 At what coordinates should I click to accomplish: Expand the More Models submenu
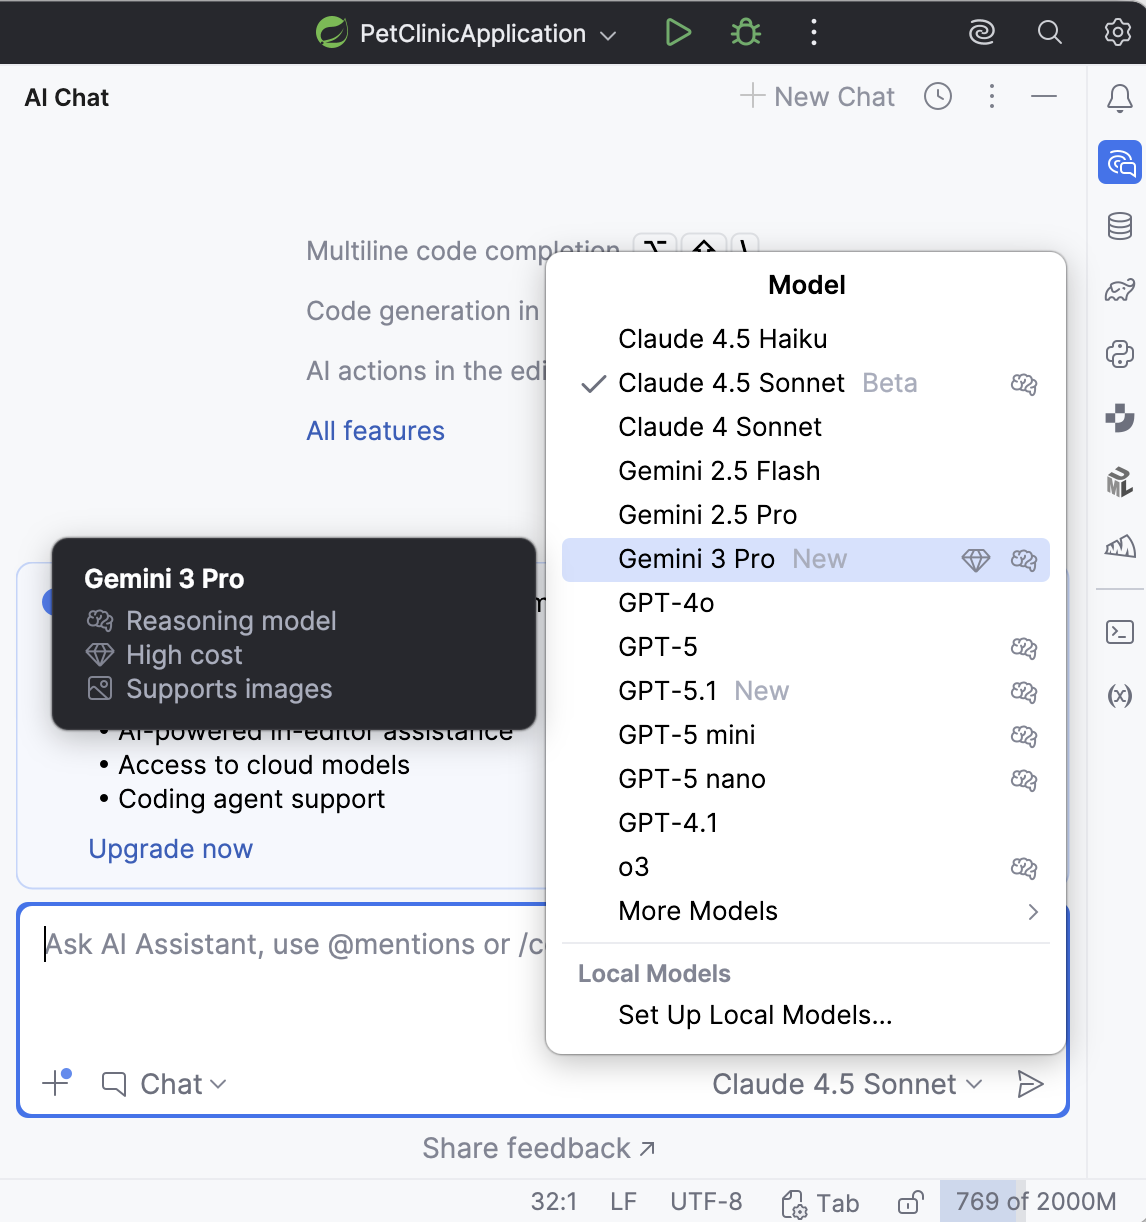(x=697, y=910)
